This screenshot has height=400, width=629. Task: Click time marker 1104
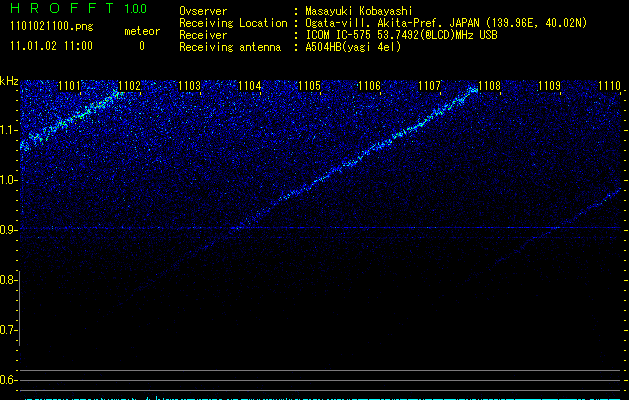point(250,85)
